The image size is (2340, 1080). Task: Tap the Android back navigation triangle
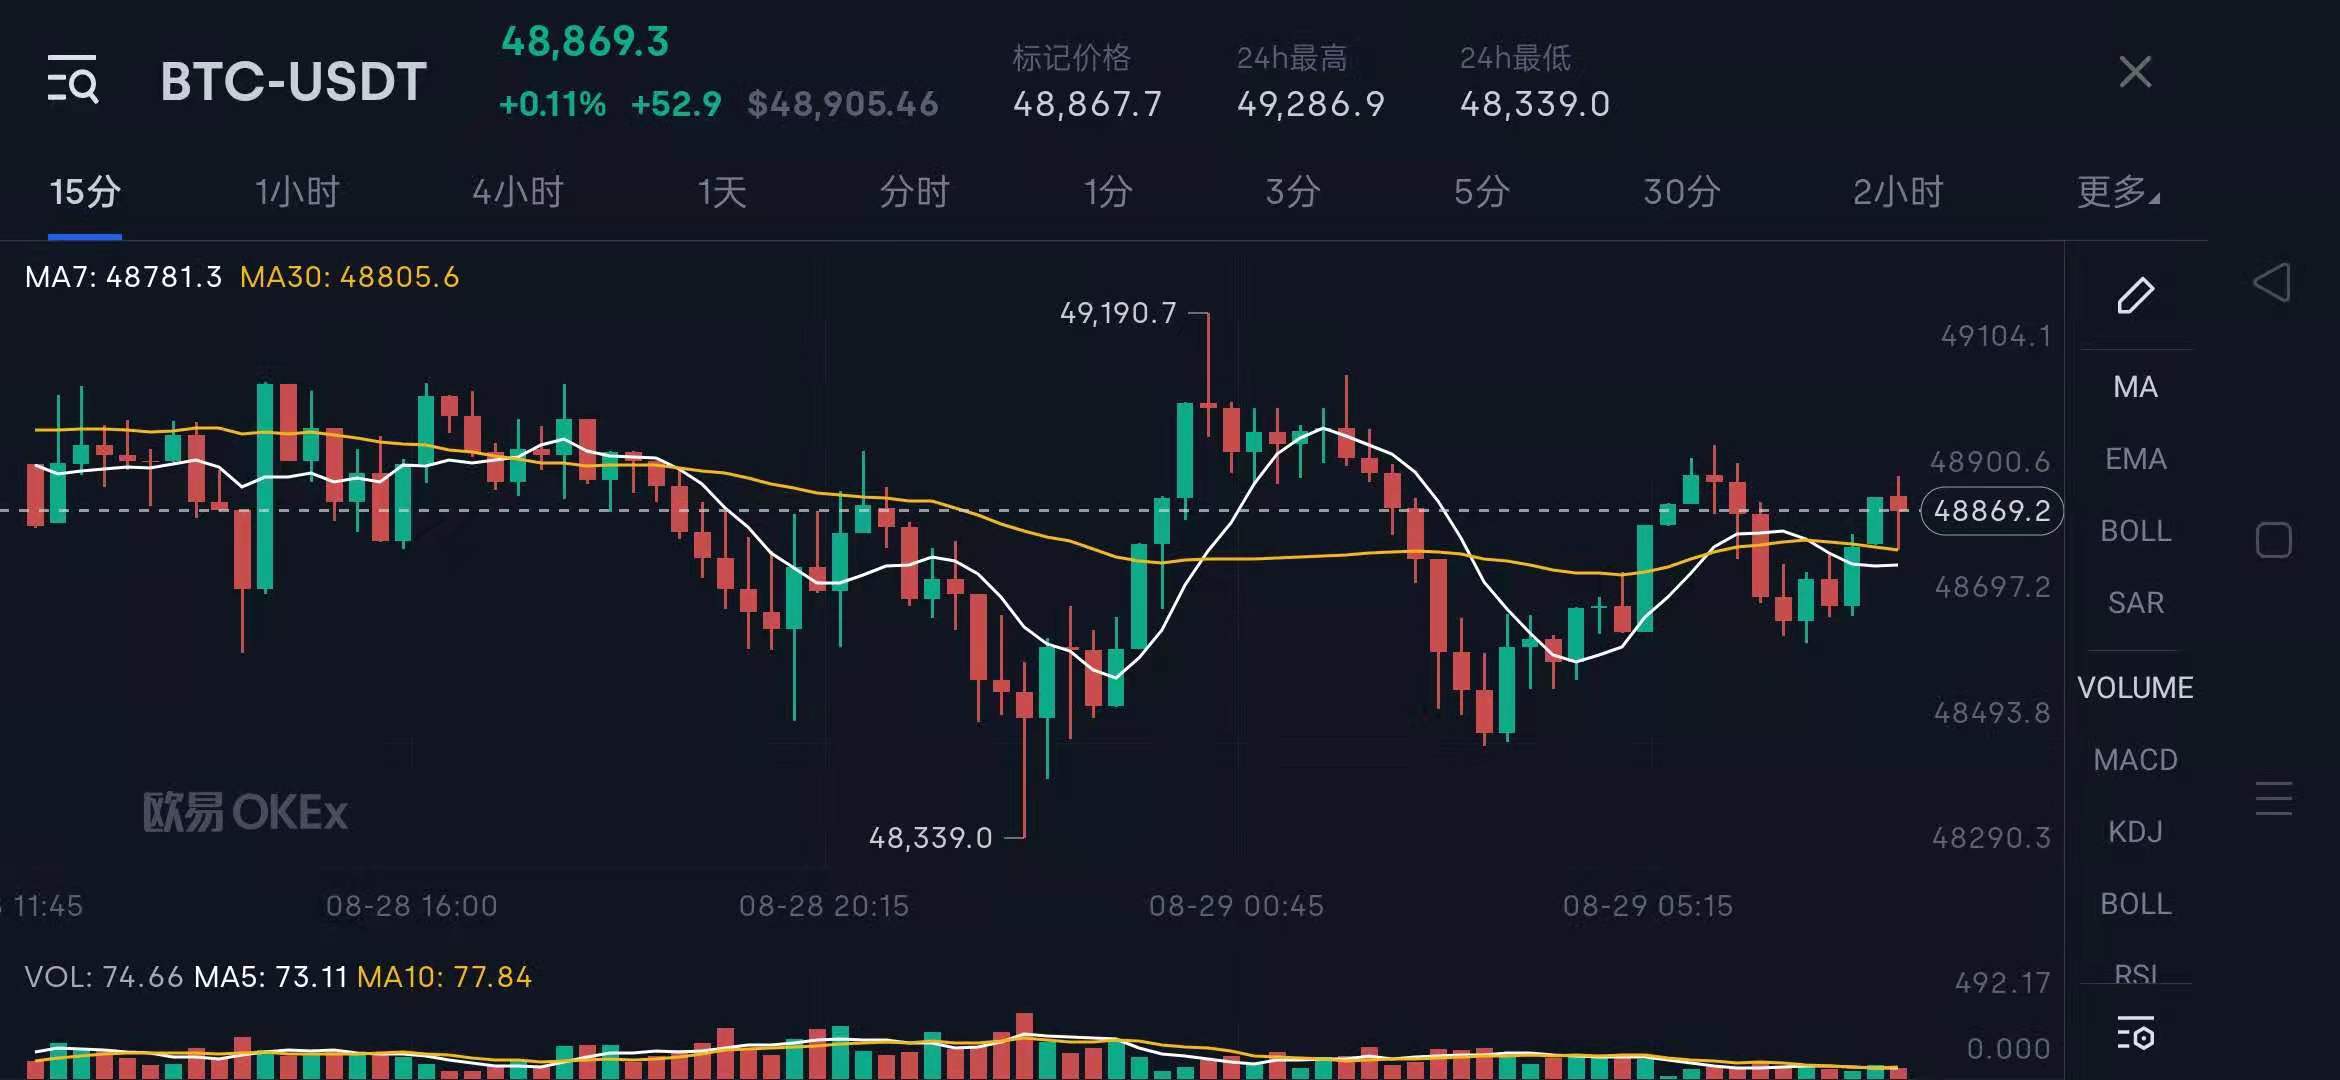pos(2274,283)
